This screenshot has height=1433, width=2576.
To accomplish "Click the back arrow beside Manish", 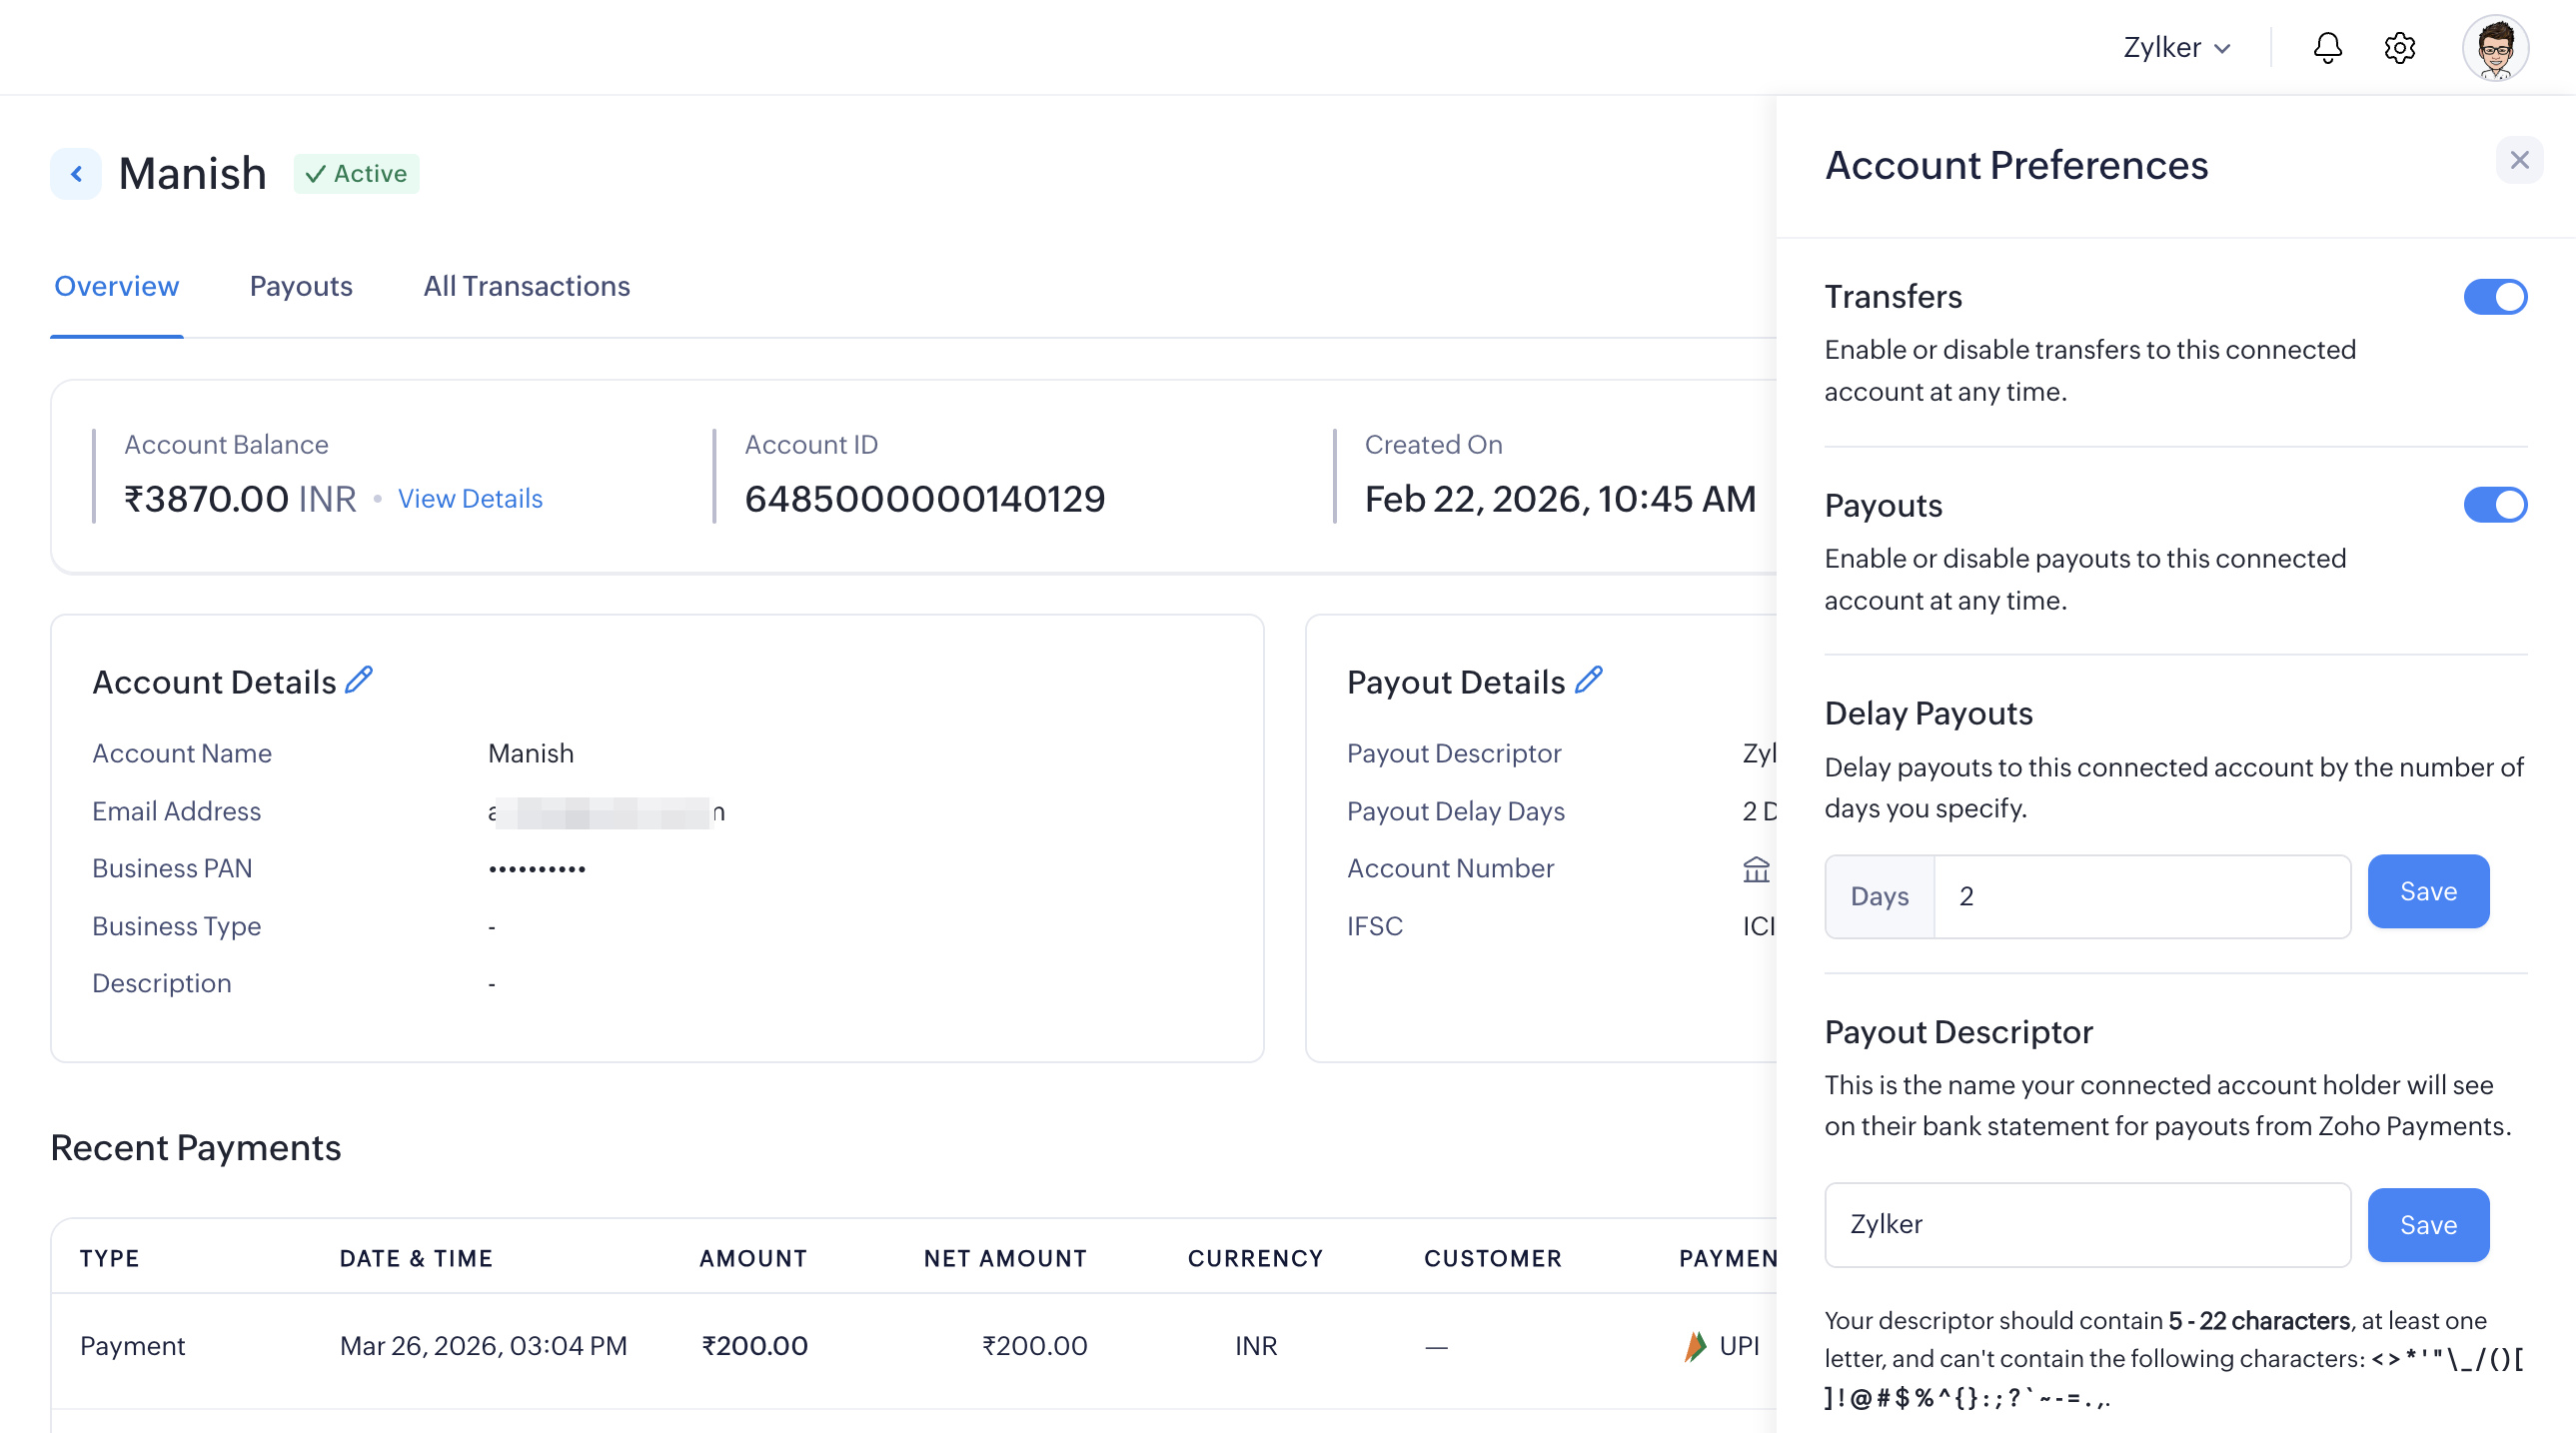I will coord(76,174).
